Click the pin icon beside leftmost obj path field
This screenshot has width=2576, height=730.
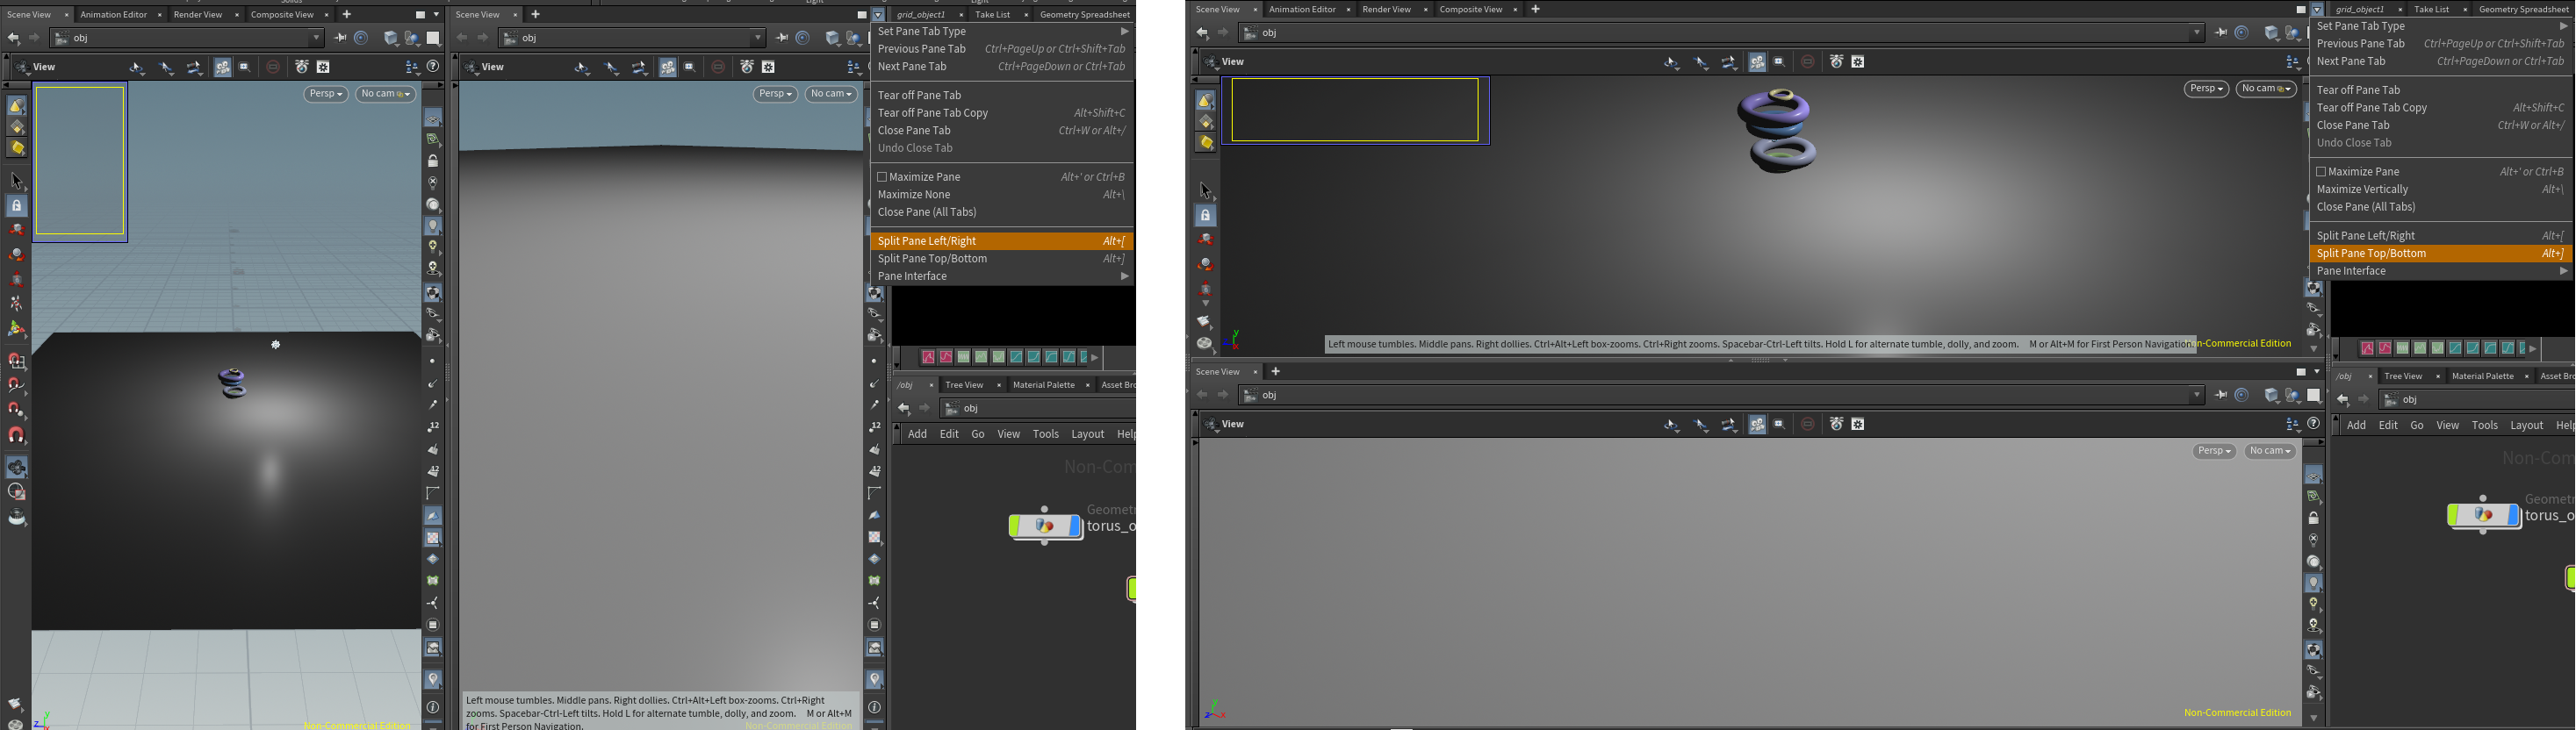(x=340, y=38)
